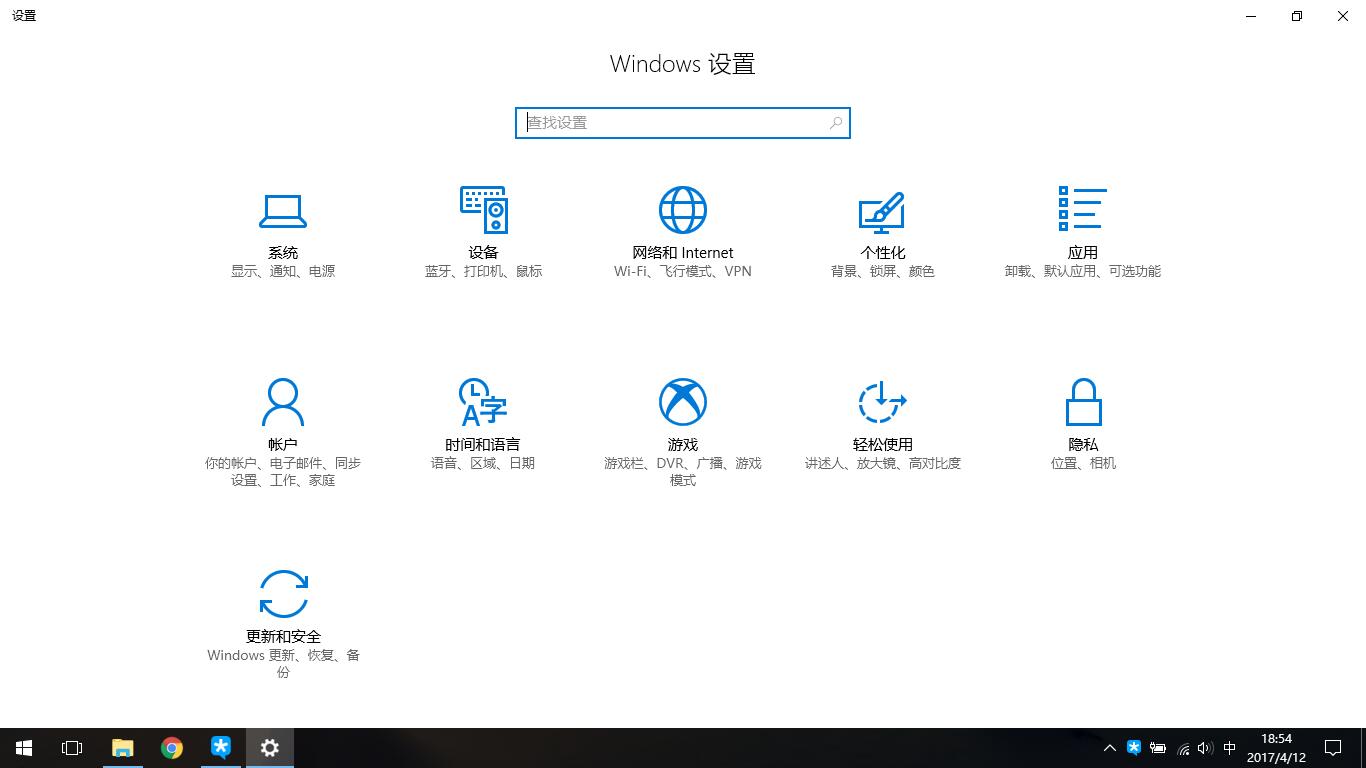Open 时间和语言 (Time & Language) icon

(483, 402)
